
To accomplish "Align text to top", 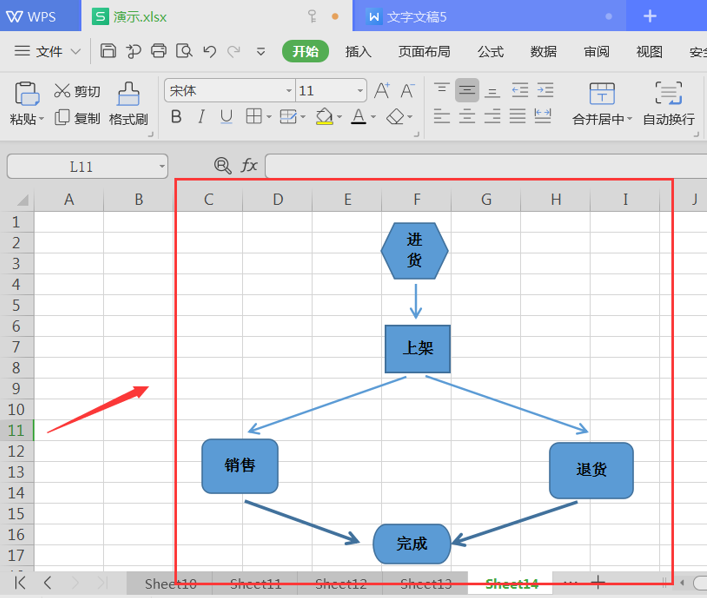I will 441,90.
